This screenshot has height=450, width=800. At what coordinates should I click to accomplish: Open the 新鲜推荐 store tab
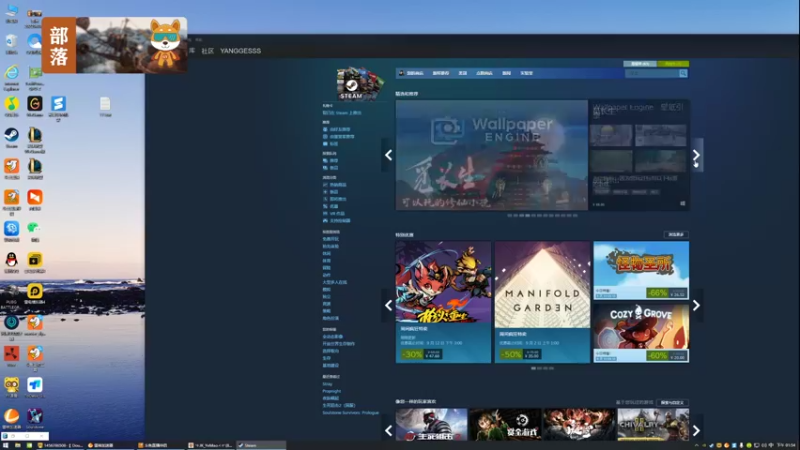click(441, 73)
